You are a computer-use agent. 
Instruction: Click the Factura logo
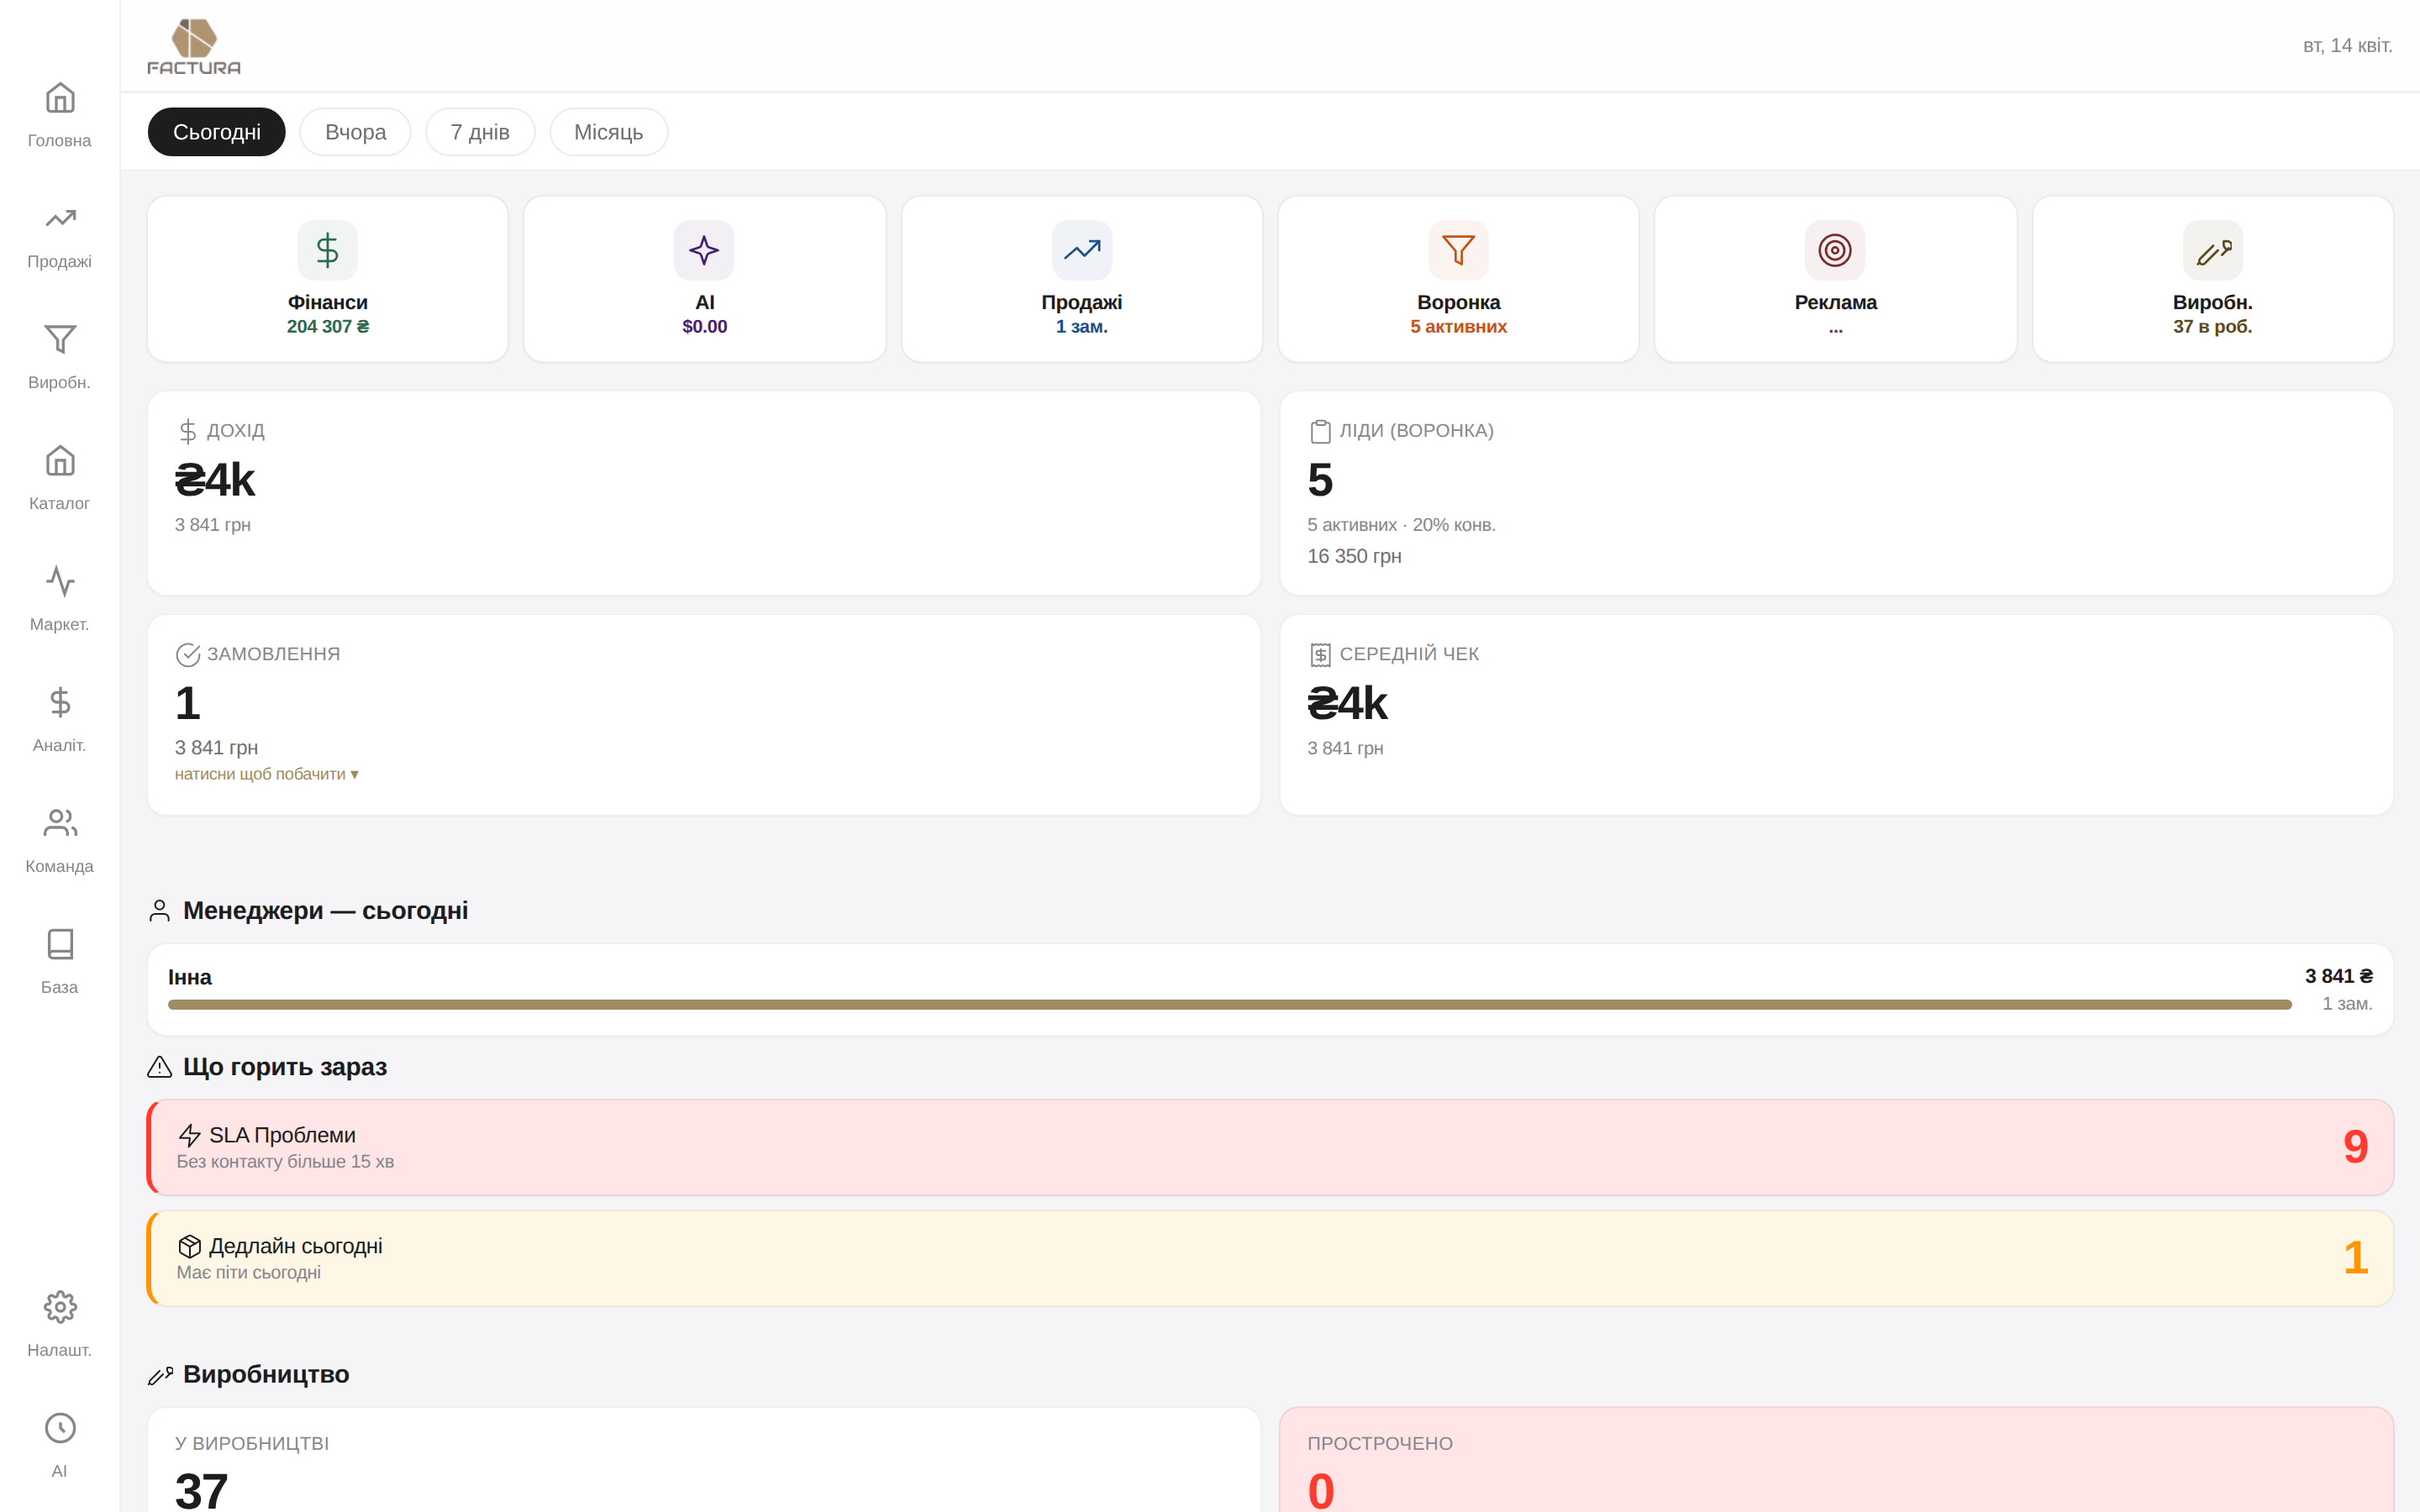click(x=194, y=46)
